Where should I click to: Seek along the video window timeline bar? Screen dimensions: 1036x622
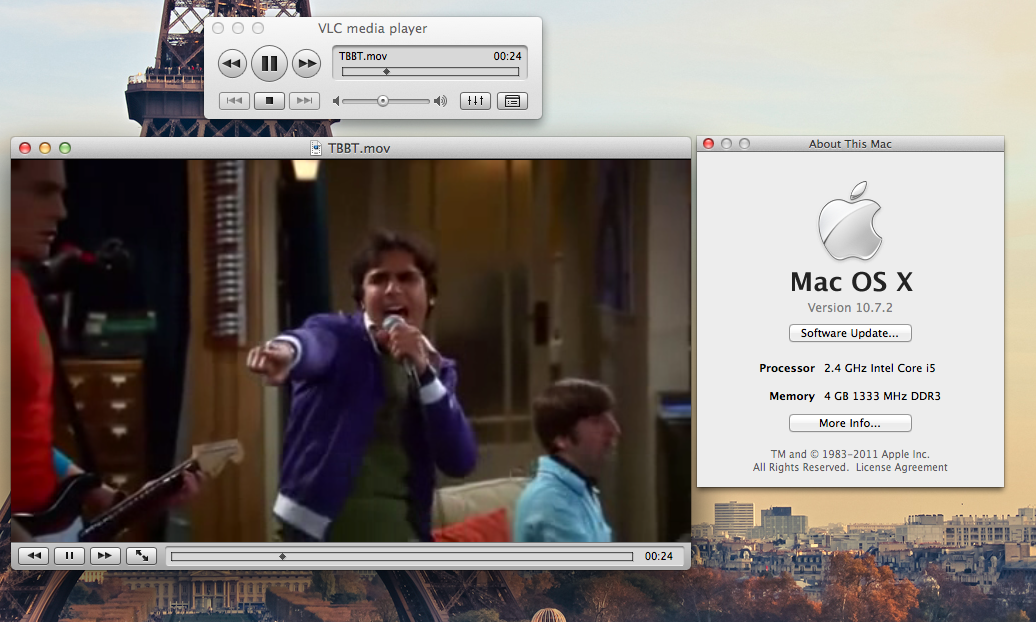click(x=402, y=557)
